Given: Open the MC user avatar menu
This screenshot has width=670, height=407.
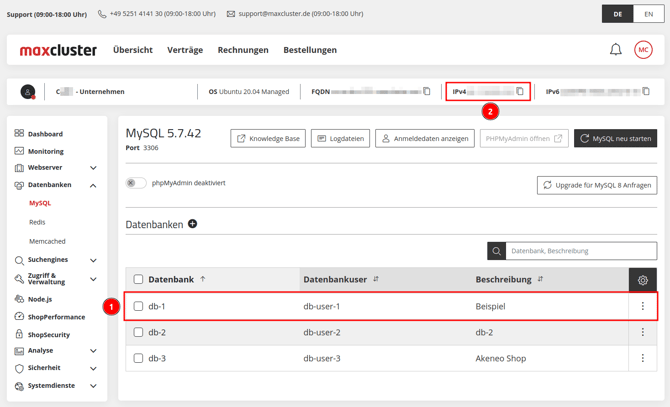Looking at the screenshot, I should (643, 50).
